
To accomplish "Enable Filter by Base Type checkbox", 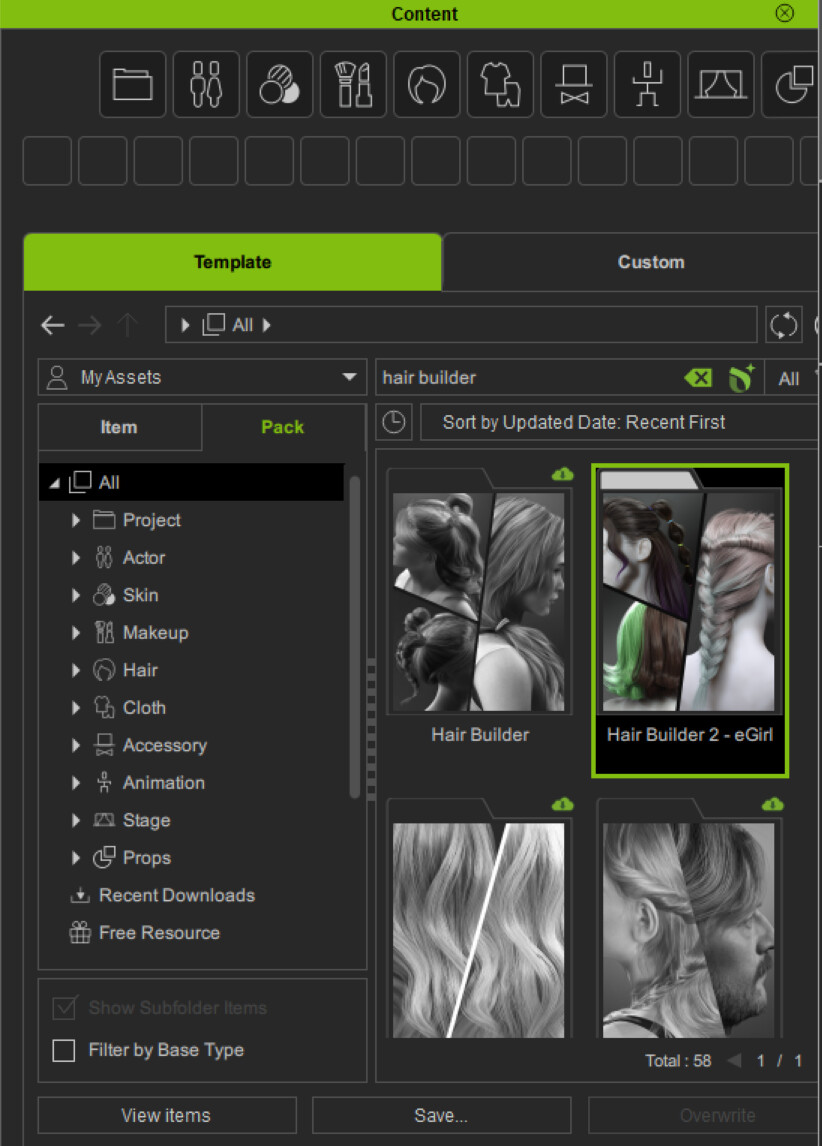I will (x=64, y=1050).
